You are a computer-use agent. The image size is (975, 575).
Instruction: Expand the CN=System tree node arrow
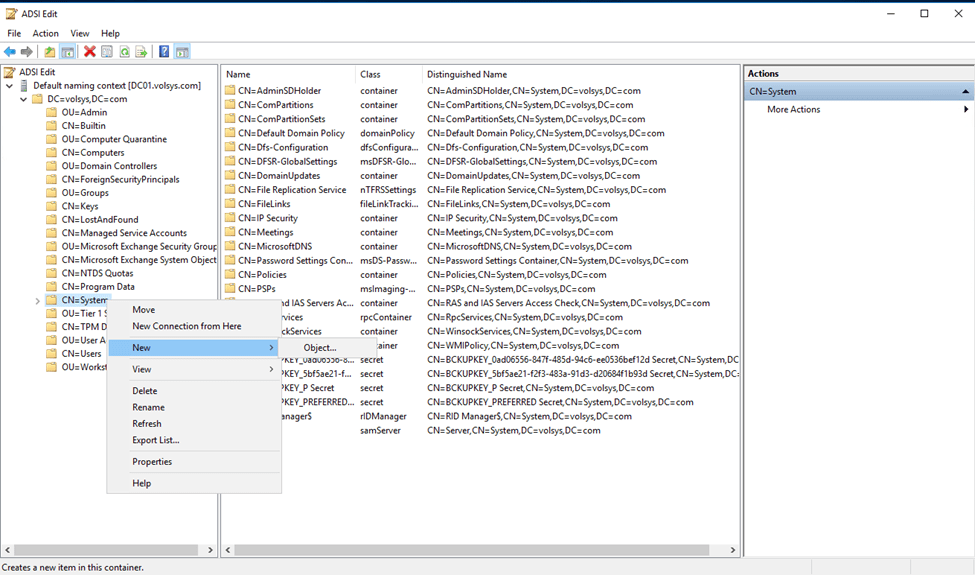point(38,300)
